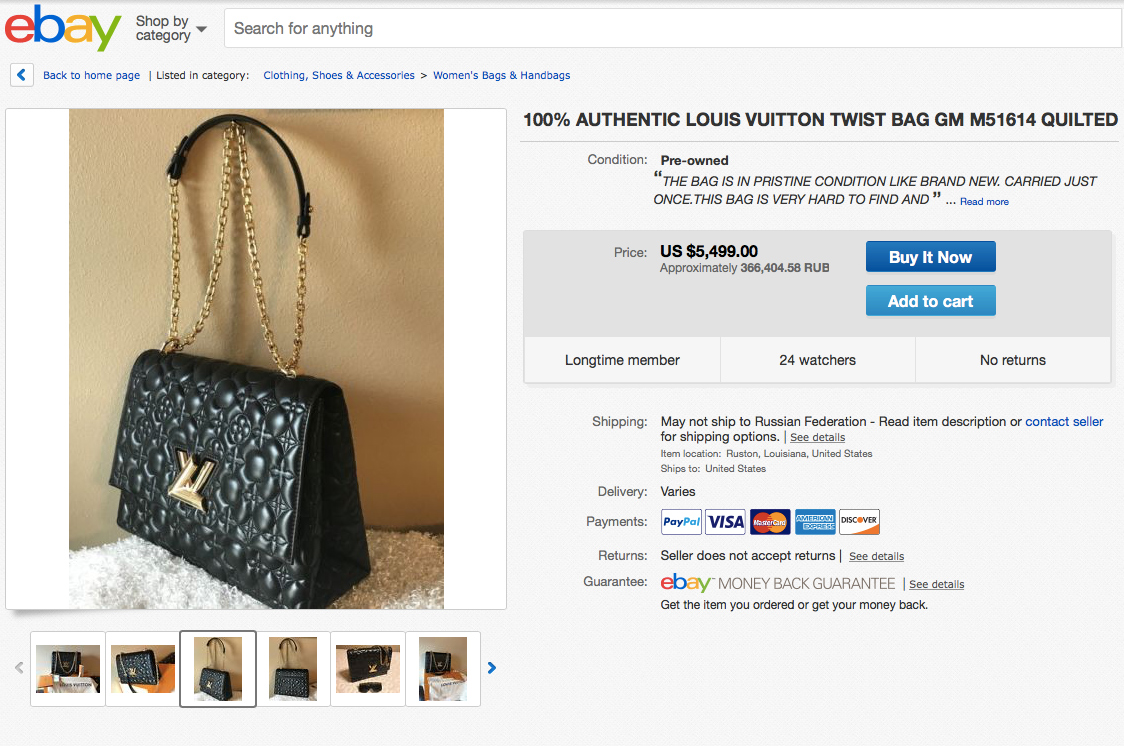The image size is (1124, 746).
Task: Go to Women's Bags & Handbags category
Action: coord(501,75)
